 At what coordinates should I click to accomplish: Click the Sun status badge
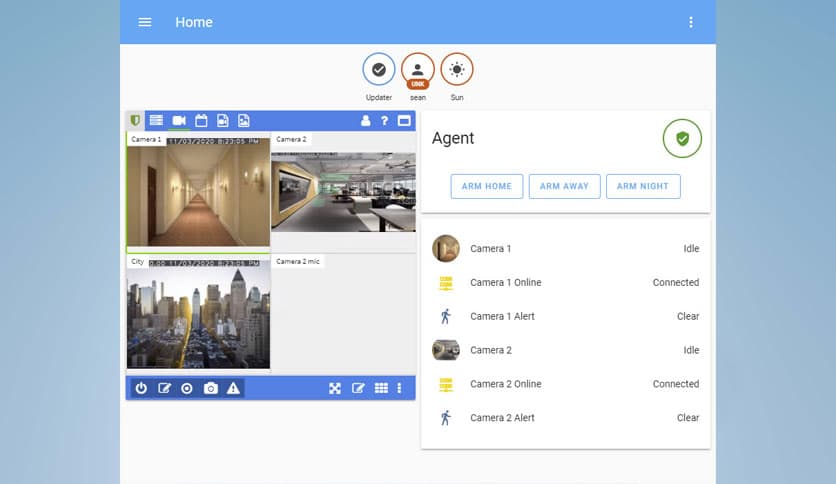[457, 70]
